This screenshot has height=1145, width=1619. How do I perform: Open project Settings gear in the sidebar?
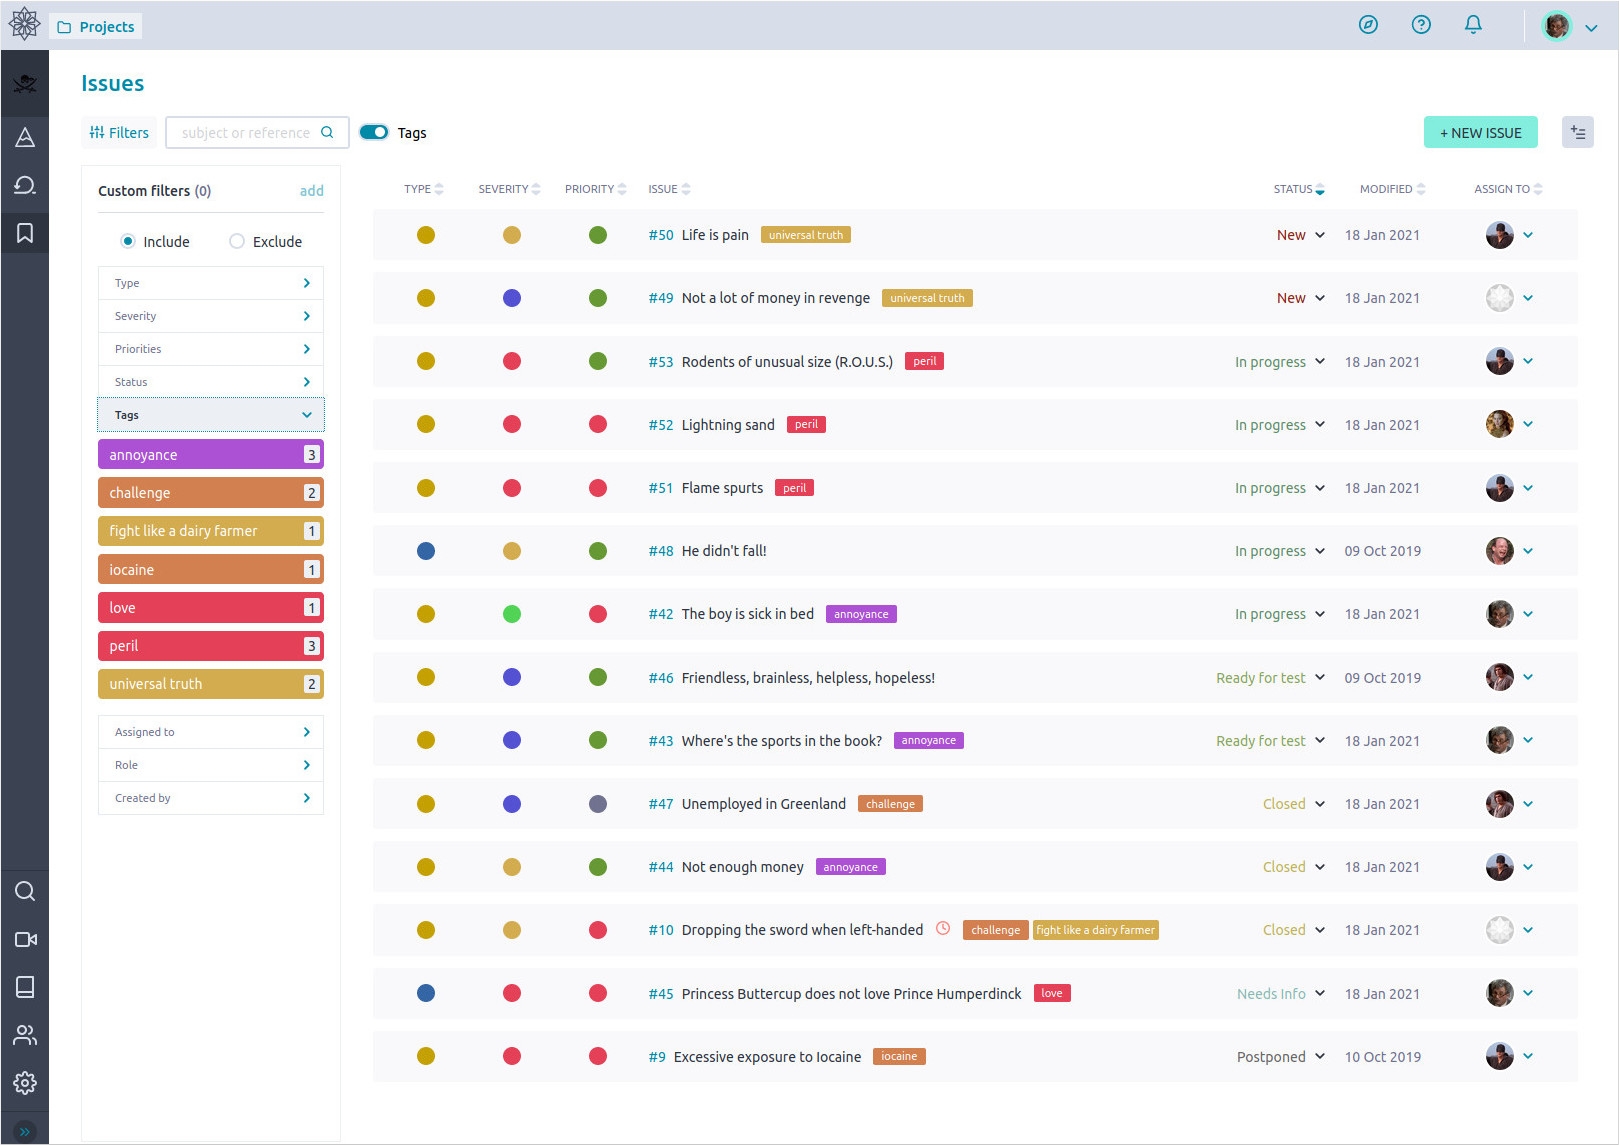(x=25, y=1083)
